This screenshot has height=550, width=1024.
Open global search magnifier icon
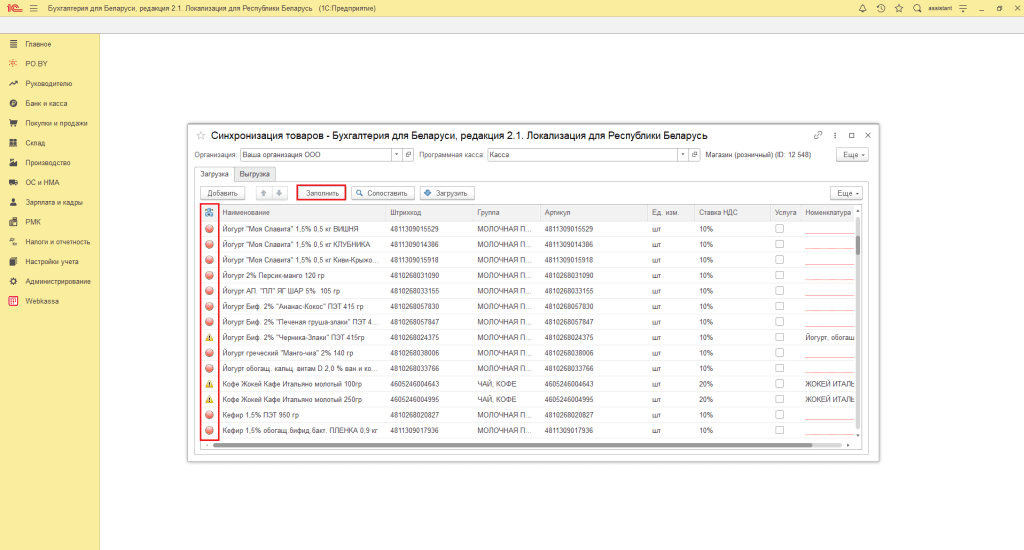pos(917,8)
